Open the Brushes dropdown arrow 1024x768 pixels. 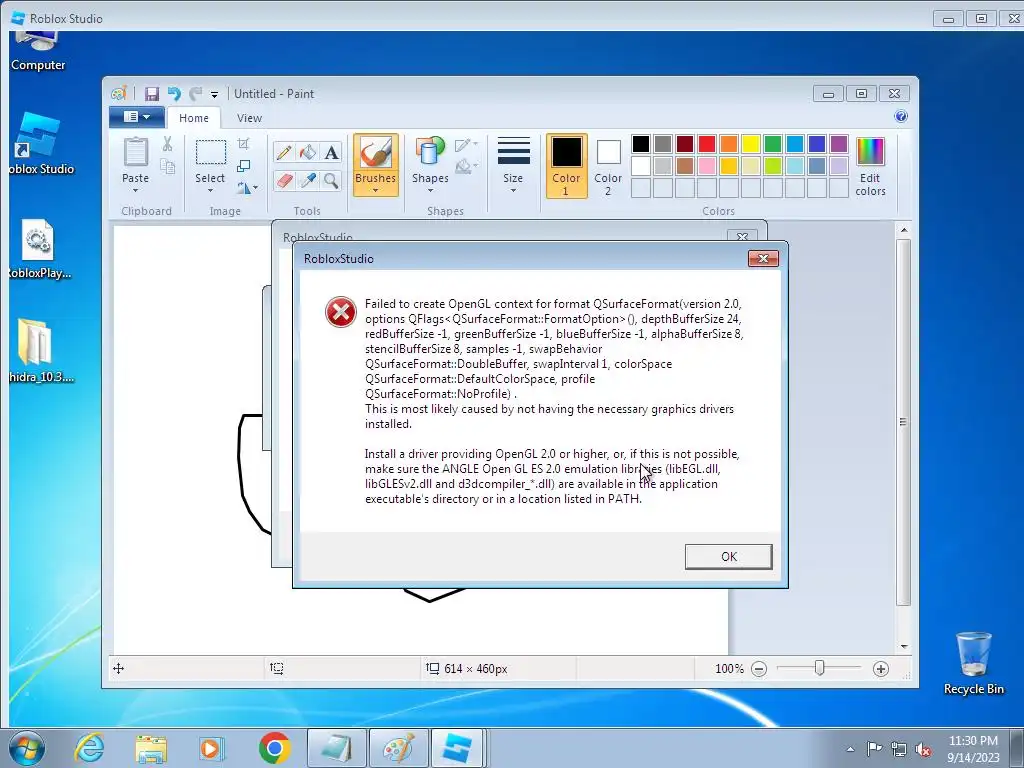[376, 191]
